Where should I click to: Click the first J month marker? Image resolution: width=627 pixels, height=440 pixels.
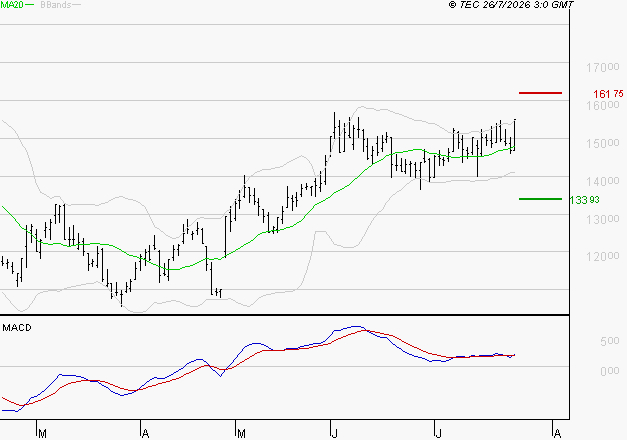click(334, 434)
